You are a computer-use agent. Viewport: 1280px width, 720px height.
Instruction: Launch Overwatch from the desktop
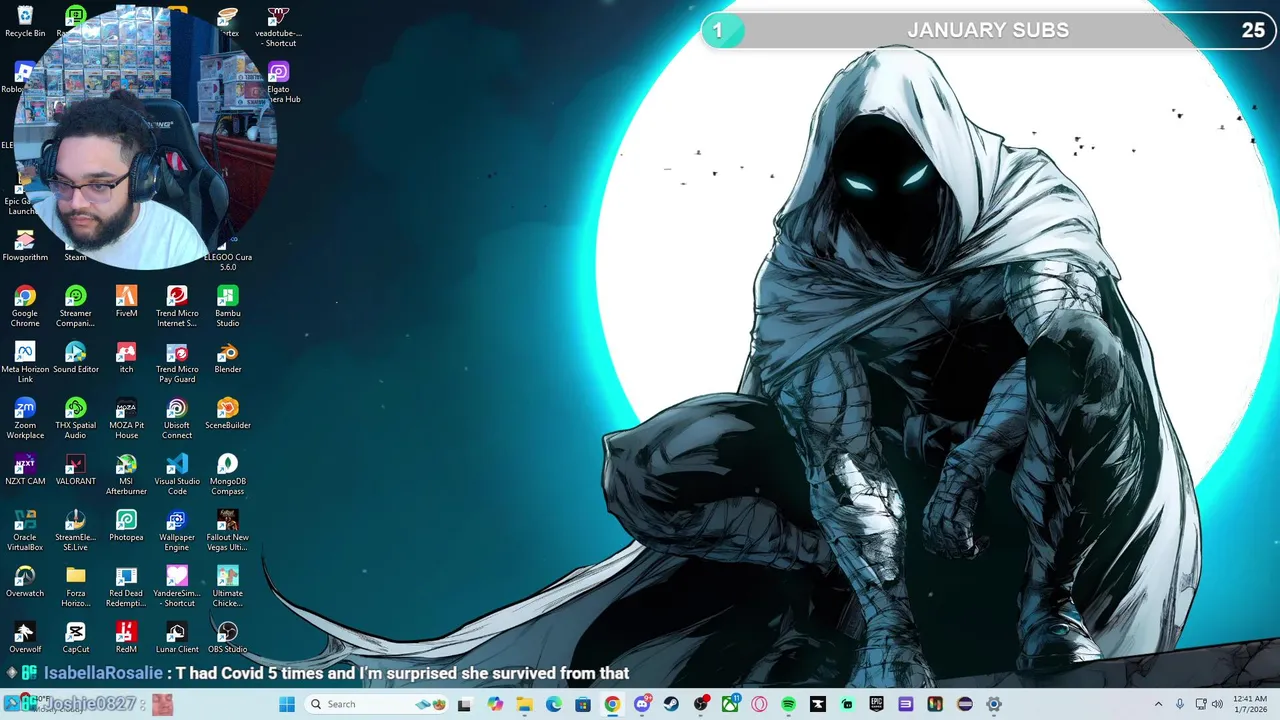click(x=25, y=581)
